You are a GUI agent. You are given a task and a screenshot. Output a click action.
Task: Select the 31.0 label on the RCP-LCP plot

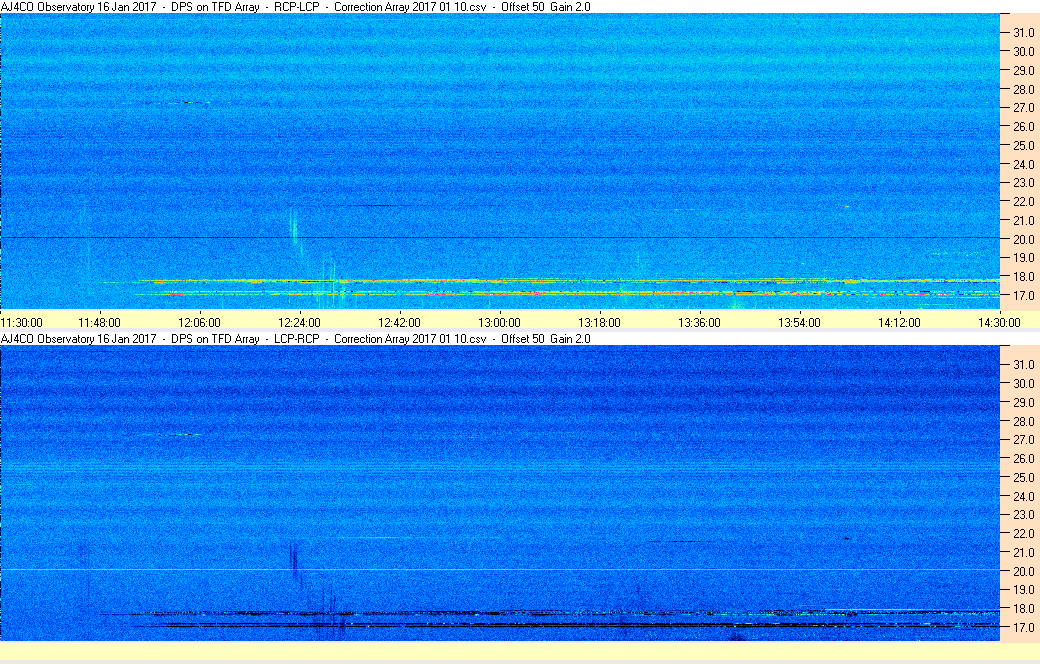[1023, 33]
